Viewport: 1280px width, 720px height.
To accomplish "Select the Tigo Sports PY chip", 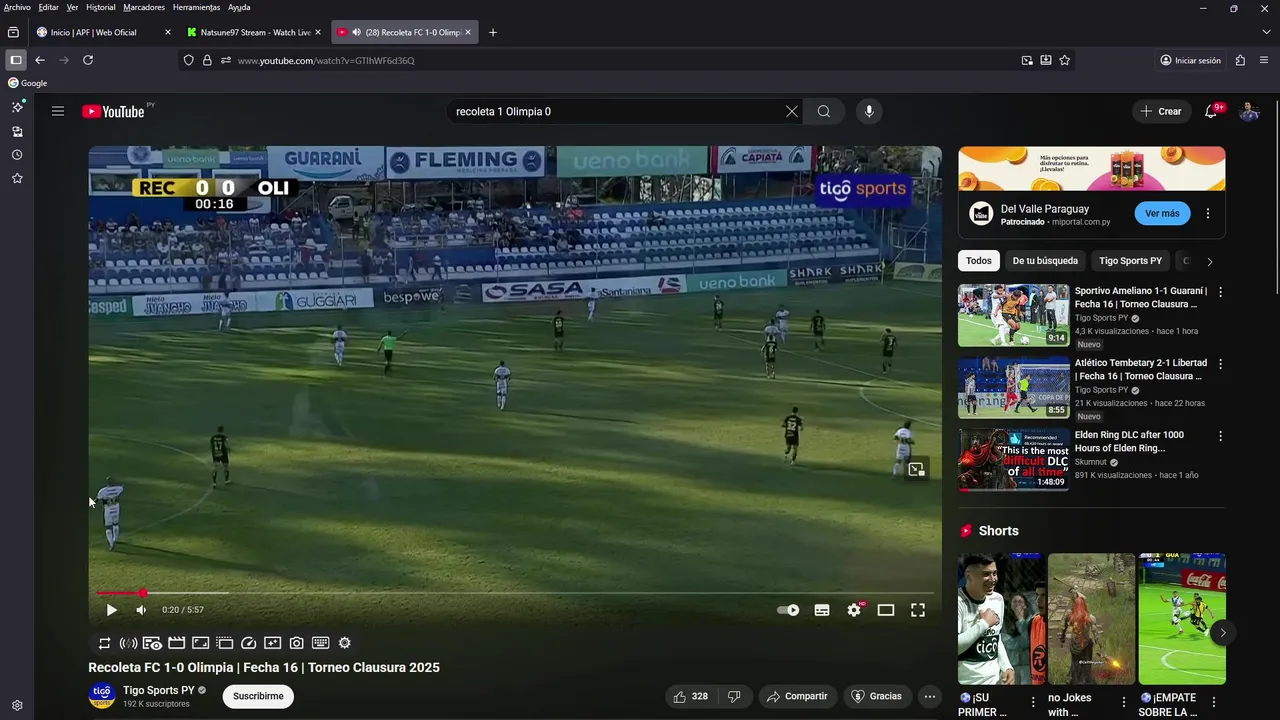I will click(1130, 261).
